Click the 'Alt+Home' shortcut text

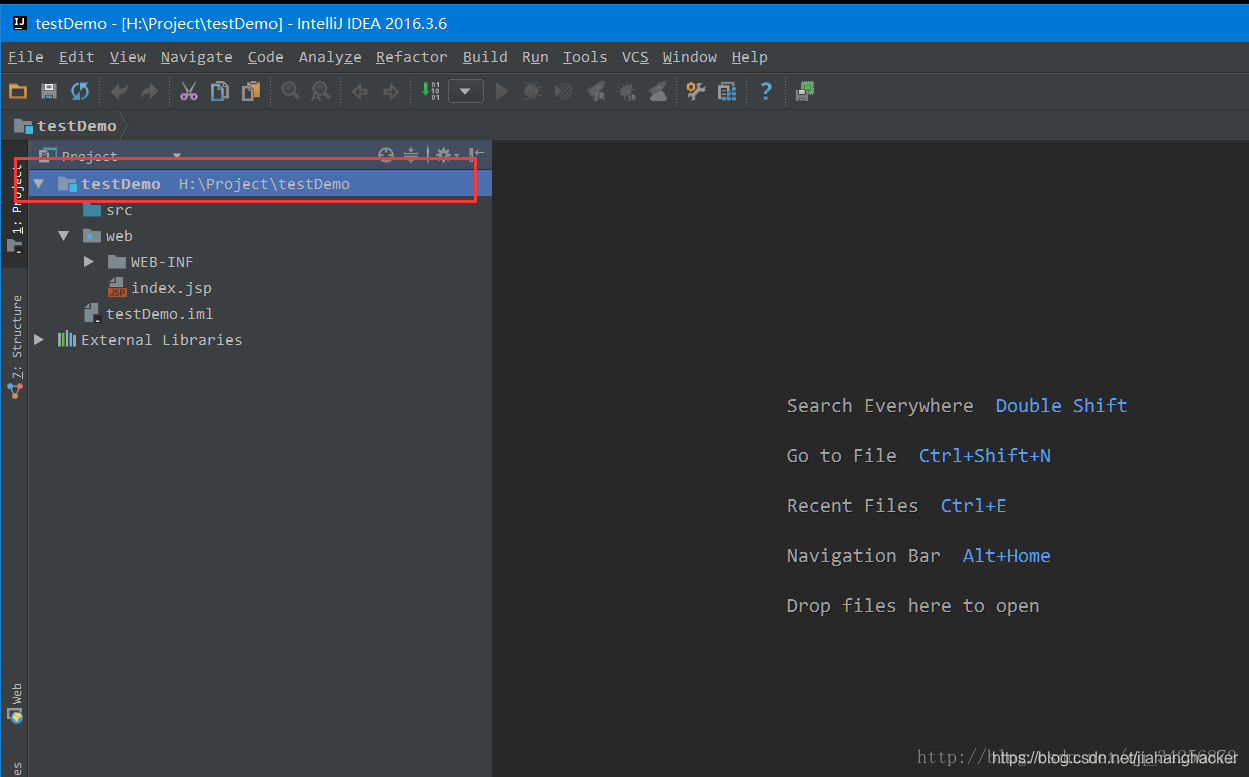(x=1006, y=555)
